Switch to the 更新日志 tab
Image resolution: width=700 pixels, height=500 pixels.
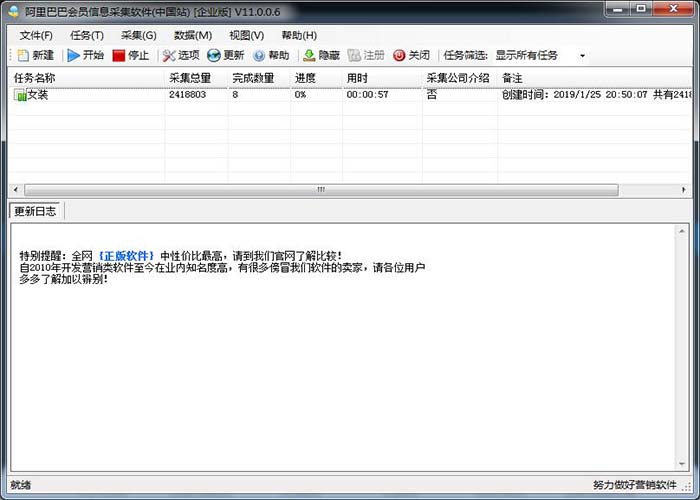point(35,211)
